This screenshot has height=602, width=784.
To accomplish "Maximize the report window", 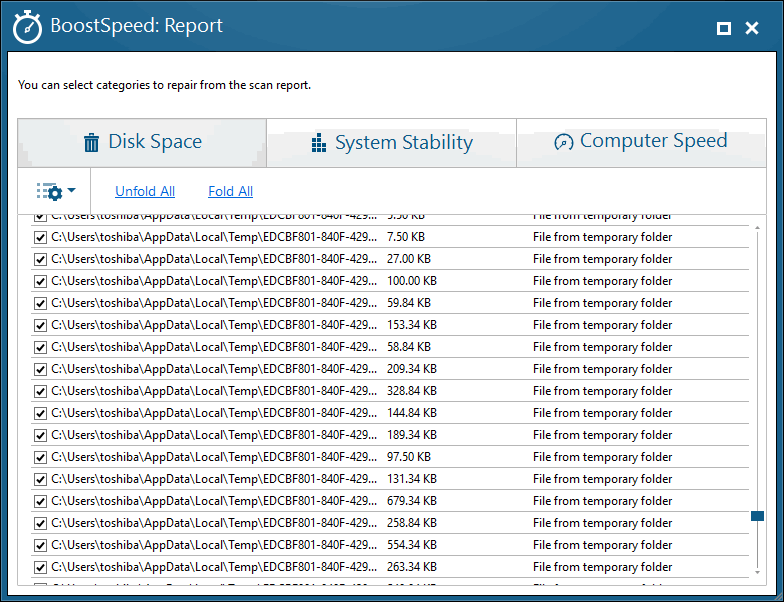I will click(x=724, y=28).
